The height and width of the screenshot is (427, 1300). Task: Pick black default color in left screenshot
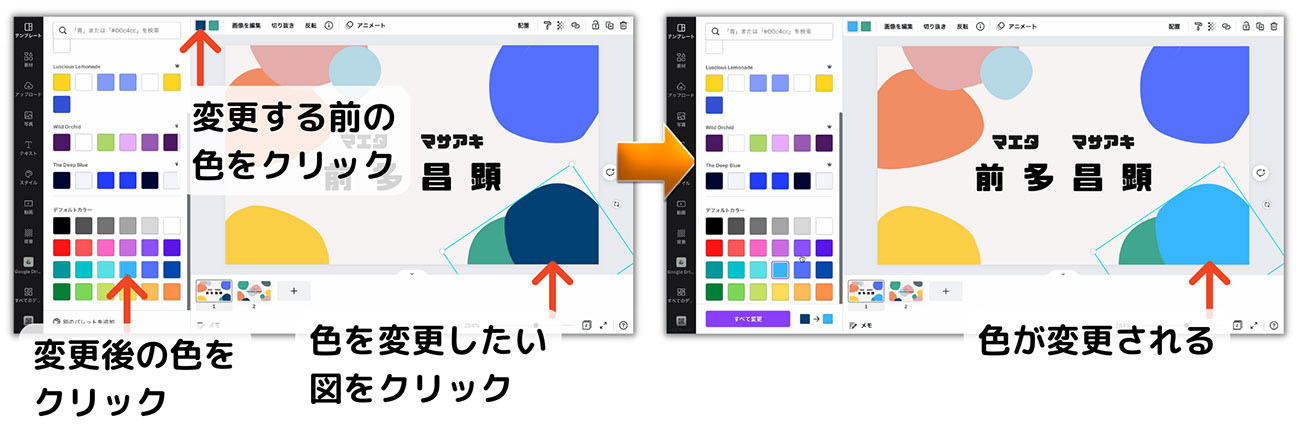(62, 226)
